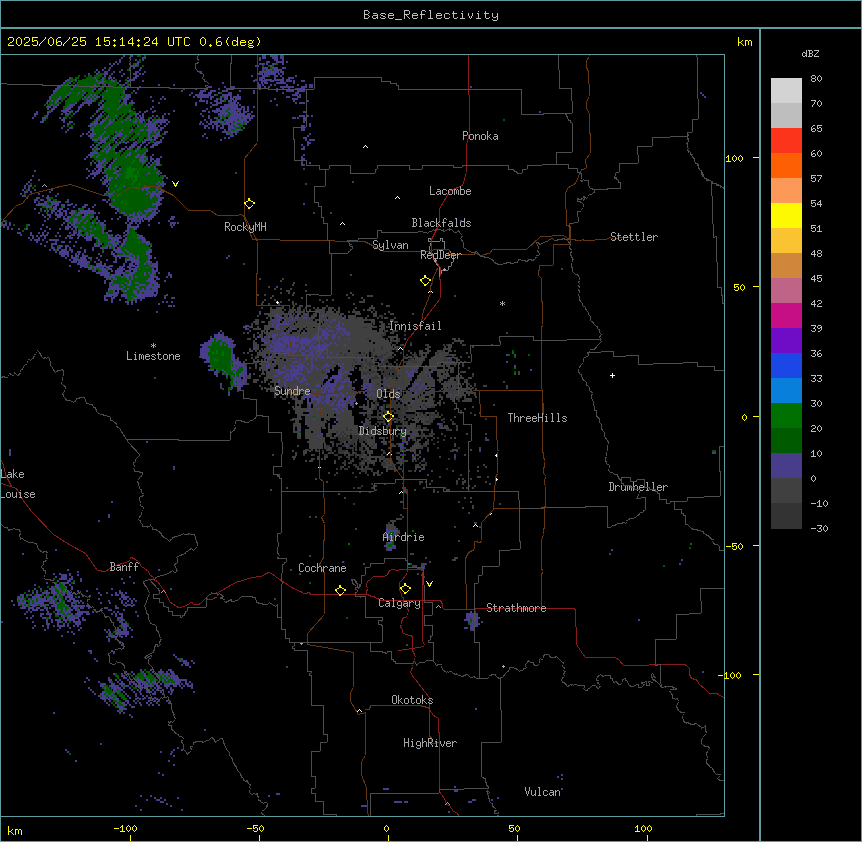The width and height of the screenshot is (862, 842).
Task: Select the blue 33–36 dBZ legend band
Action: pos(786,365)
